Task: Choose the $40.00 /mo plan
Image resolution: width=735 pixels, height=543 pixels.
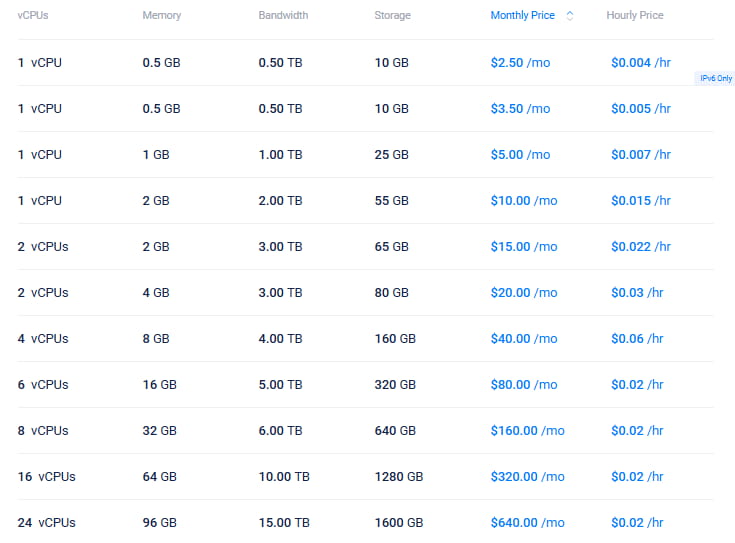Action: [x=524, y=339]
